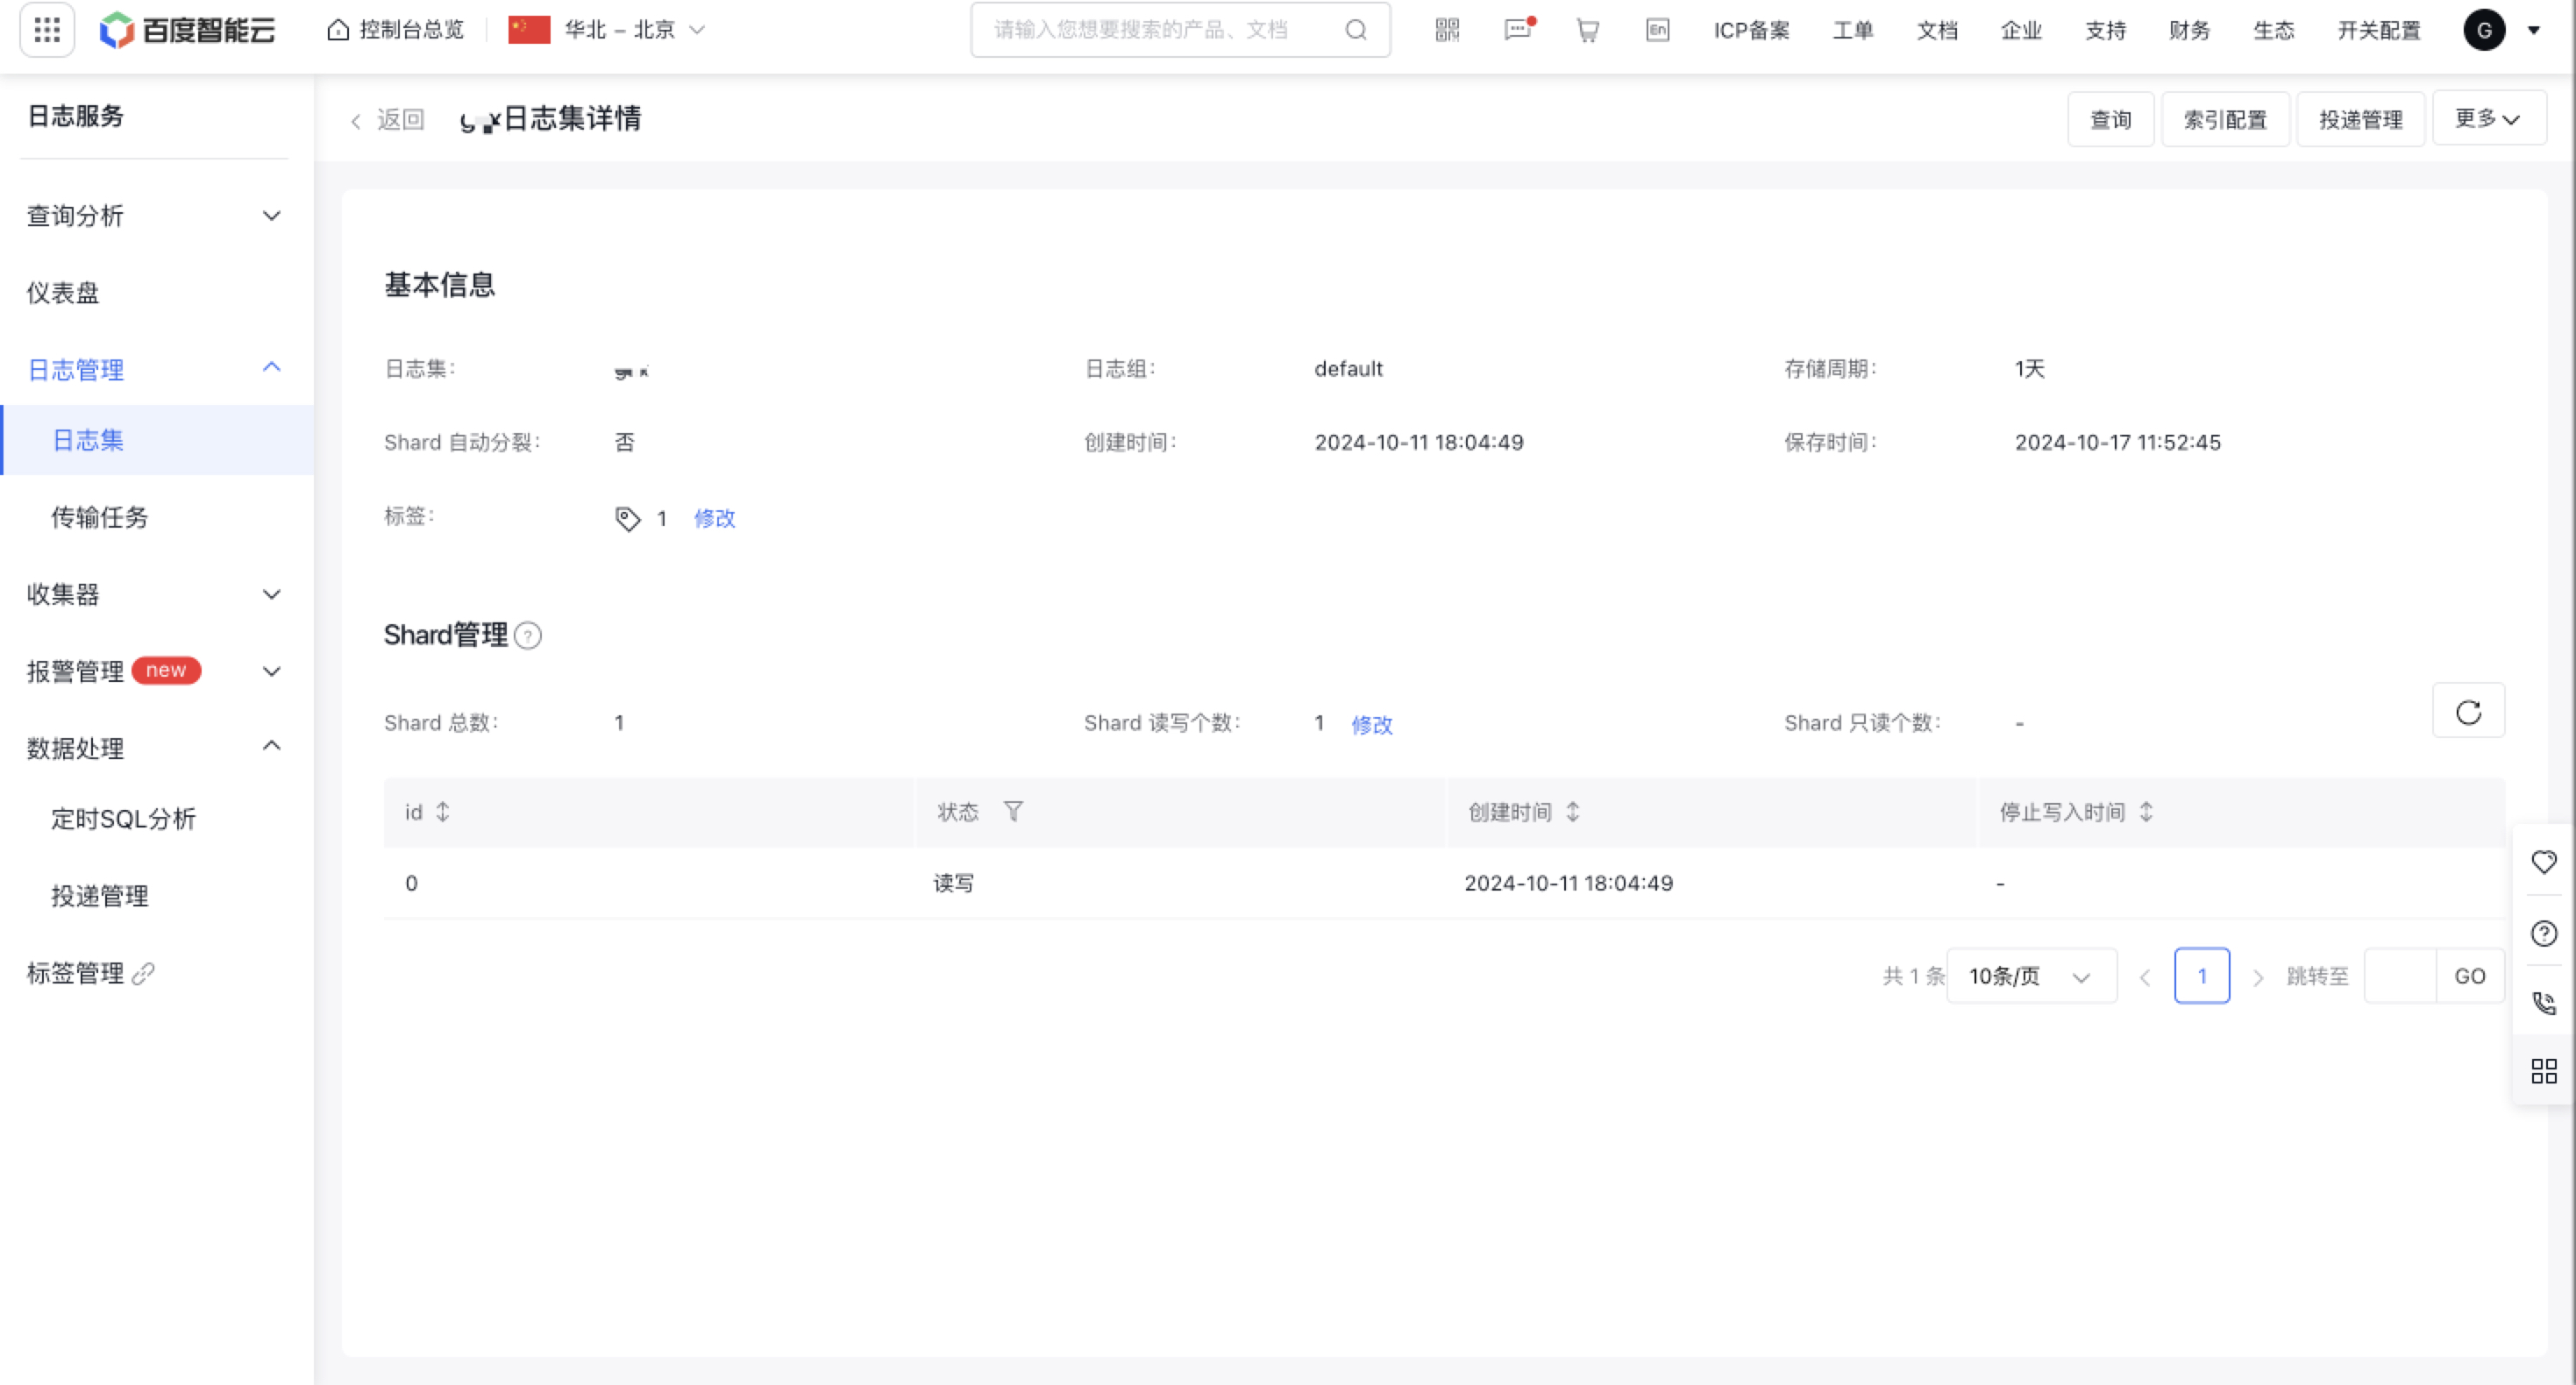Open 标签管理 in sidebar

(x=75, y=973)
